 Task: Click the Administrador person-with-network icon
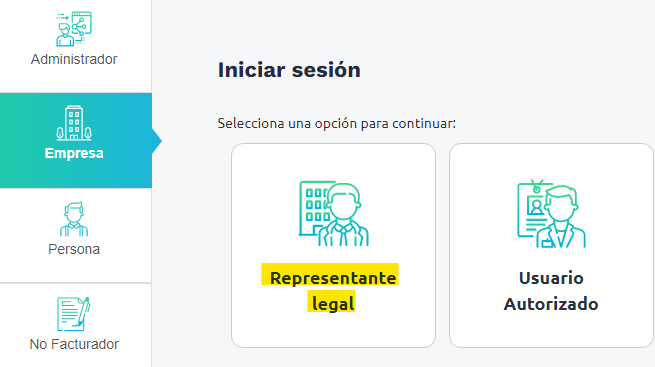(74, 29)
